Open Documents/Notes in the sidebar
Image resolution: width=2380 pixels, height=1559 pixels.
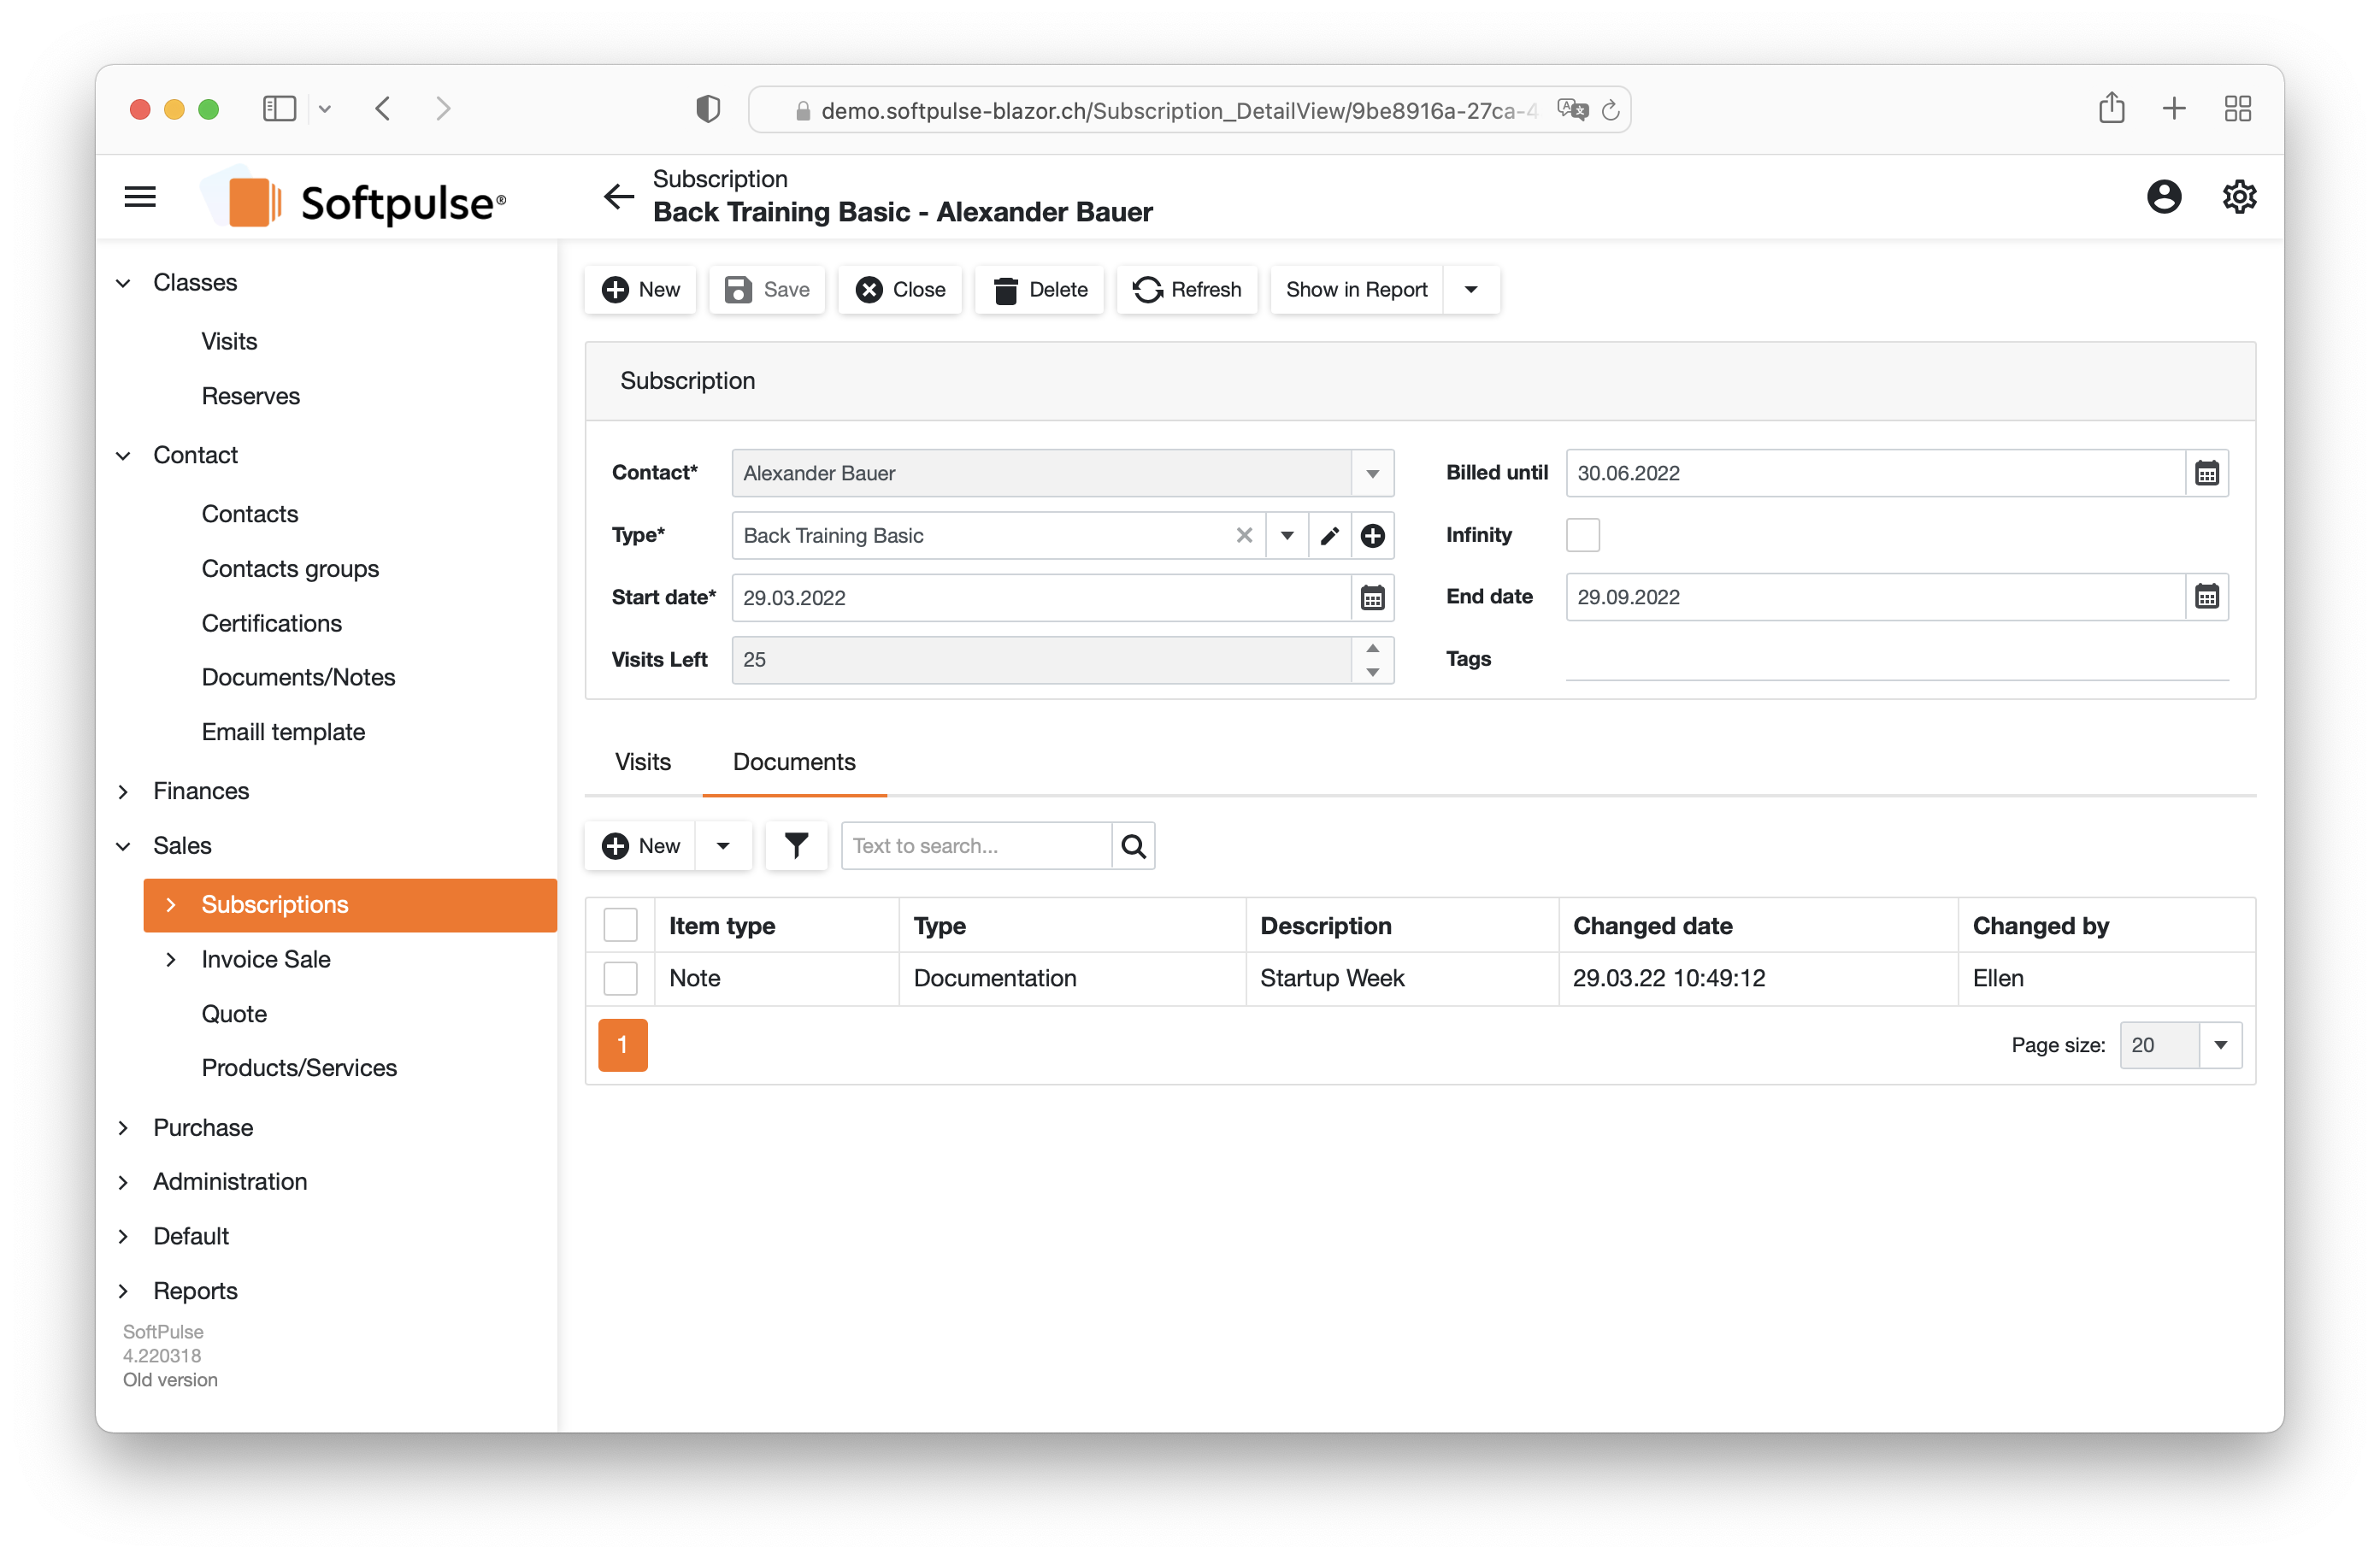click(x=298, y=677)
